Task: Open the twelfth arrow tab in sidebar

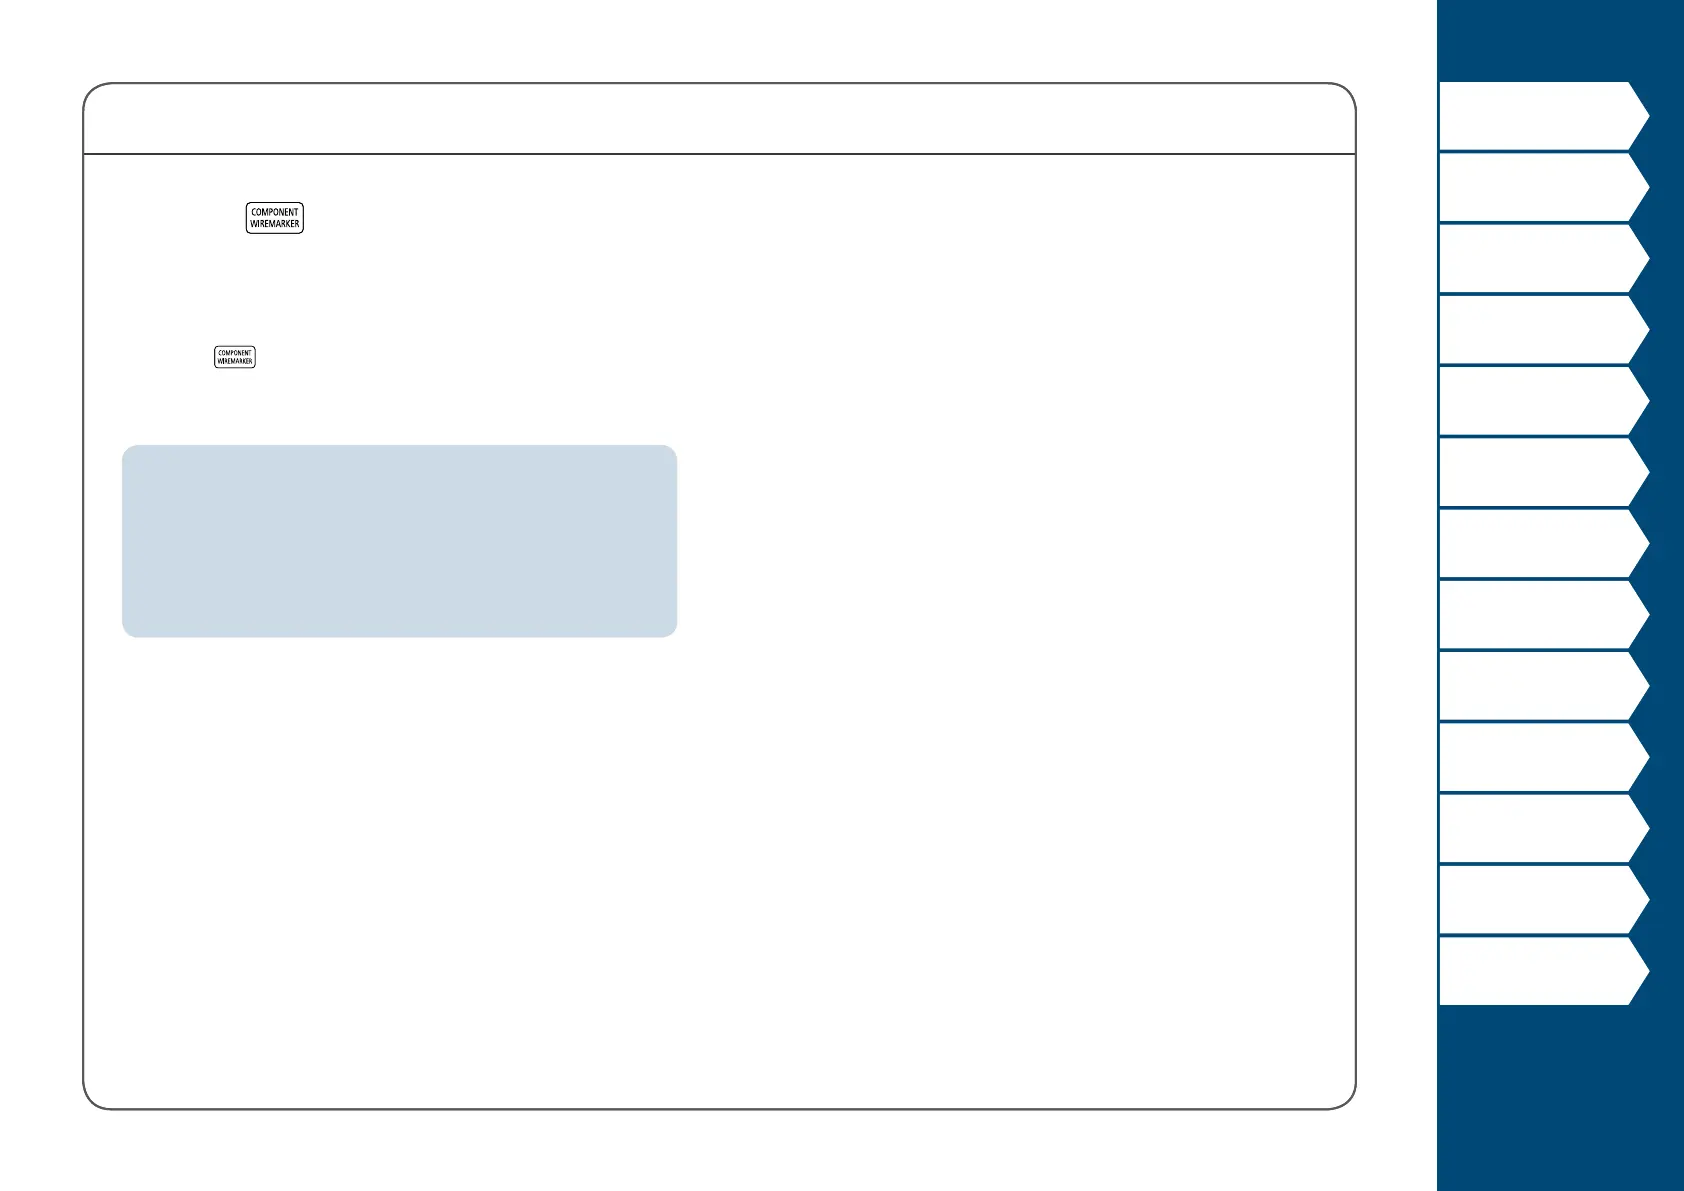Action: (x=1543, y=899)
